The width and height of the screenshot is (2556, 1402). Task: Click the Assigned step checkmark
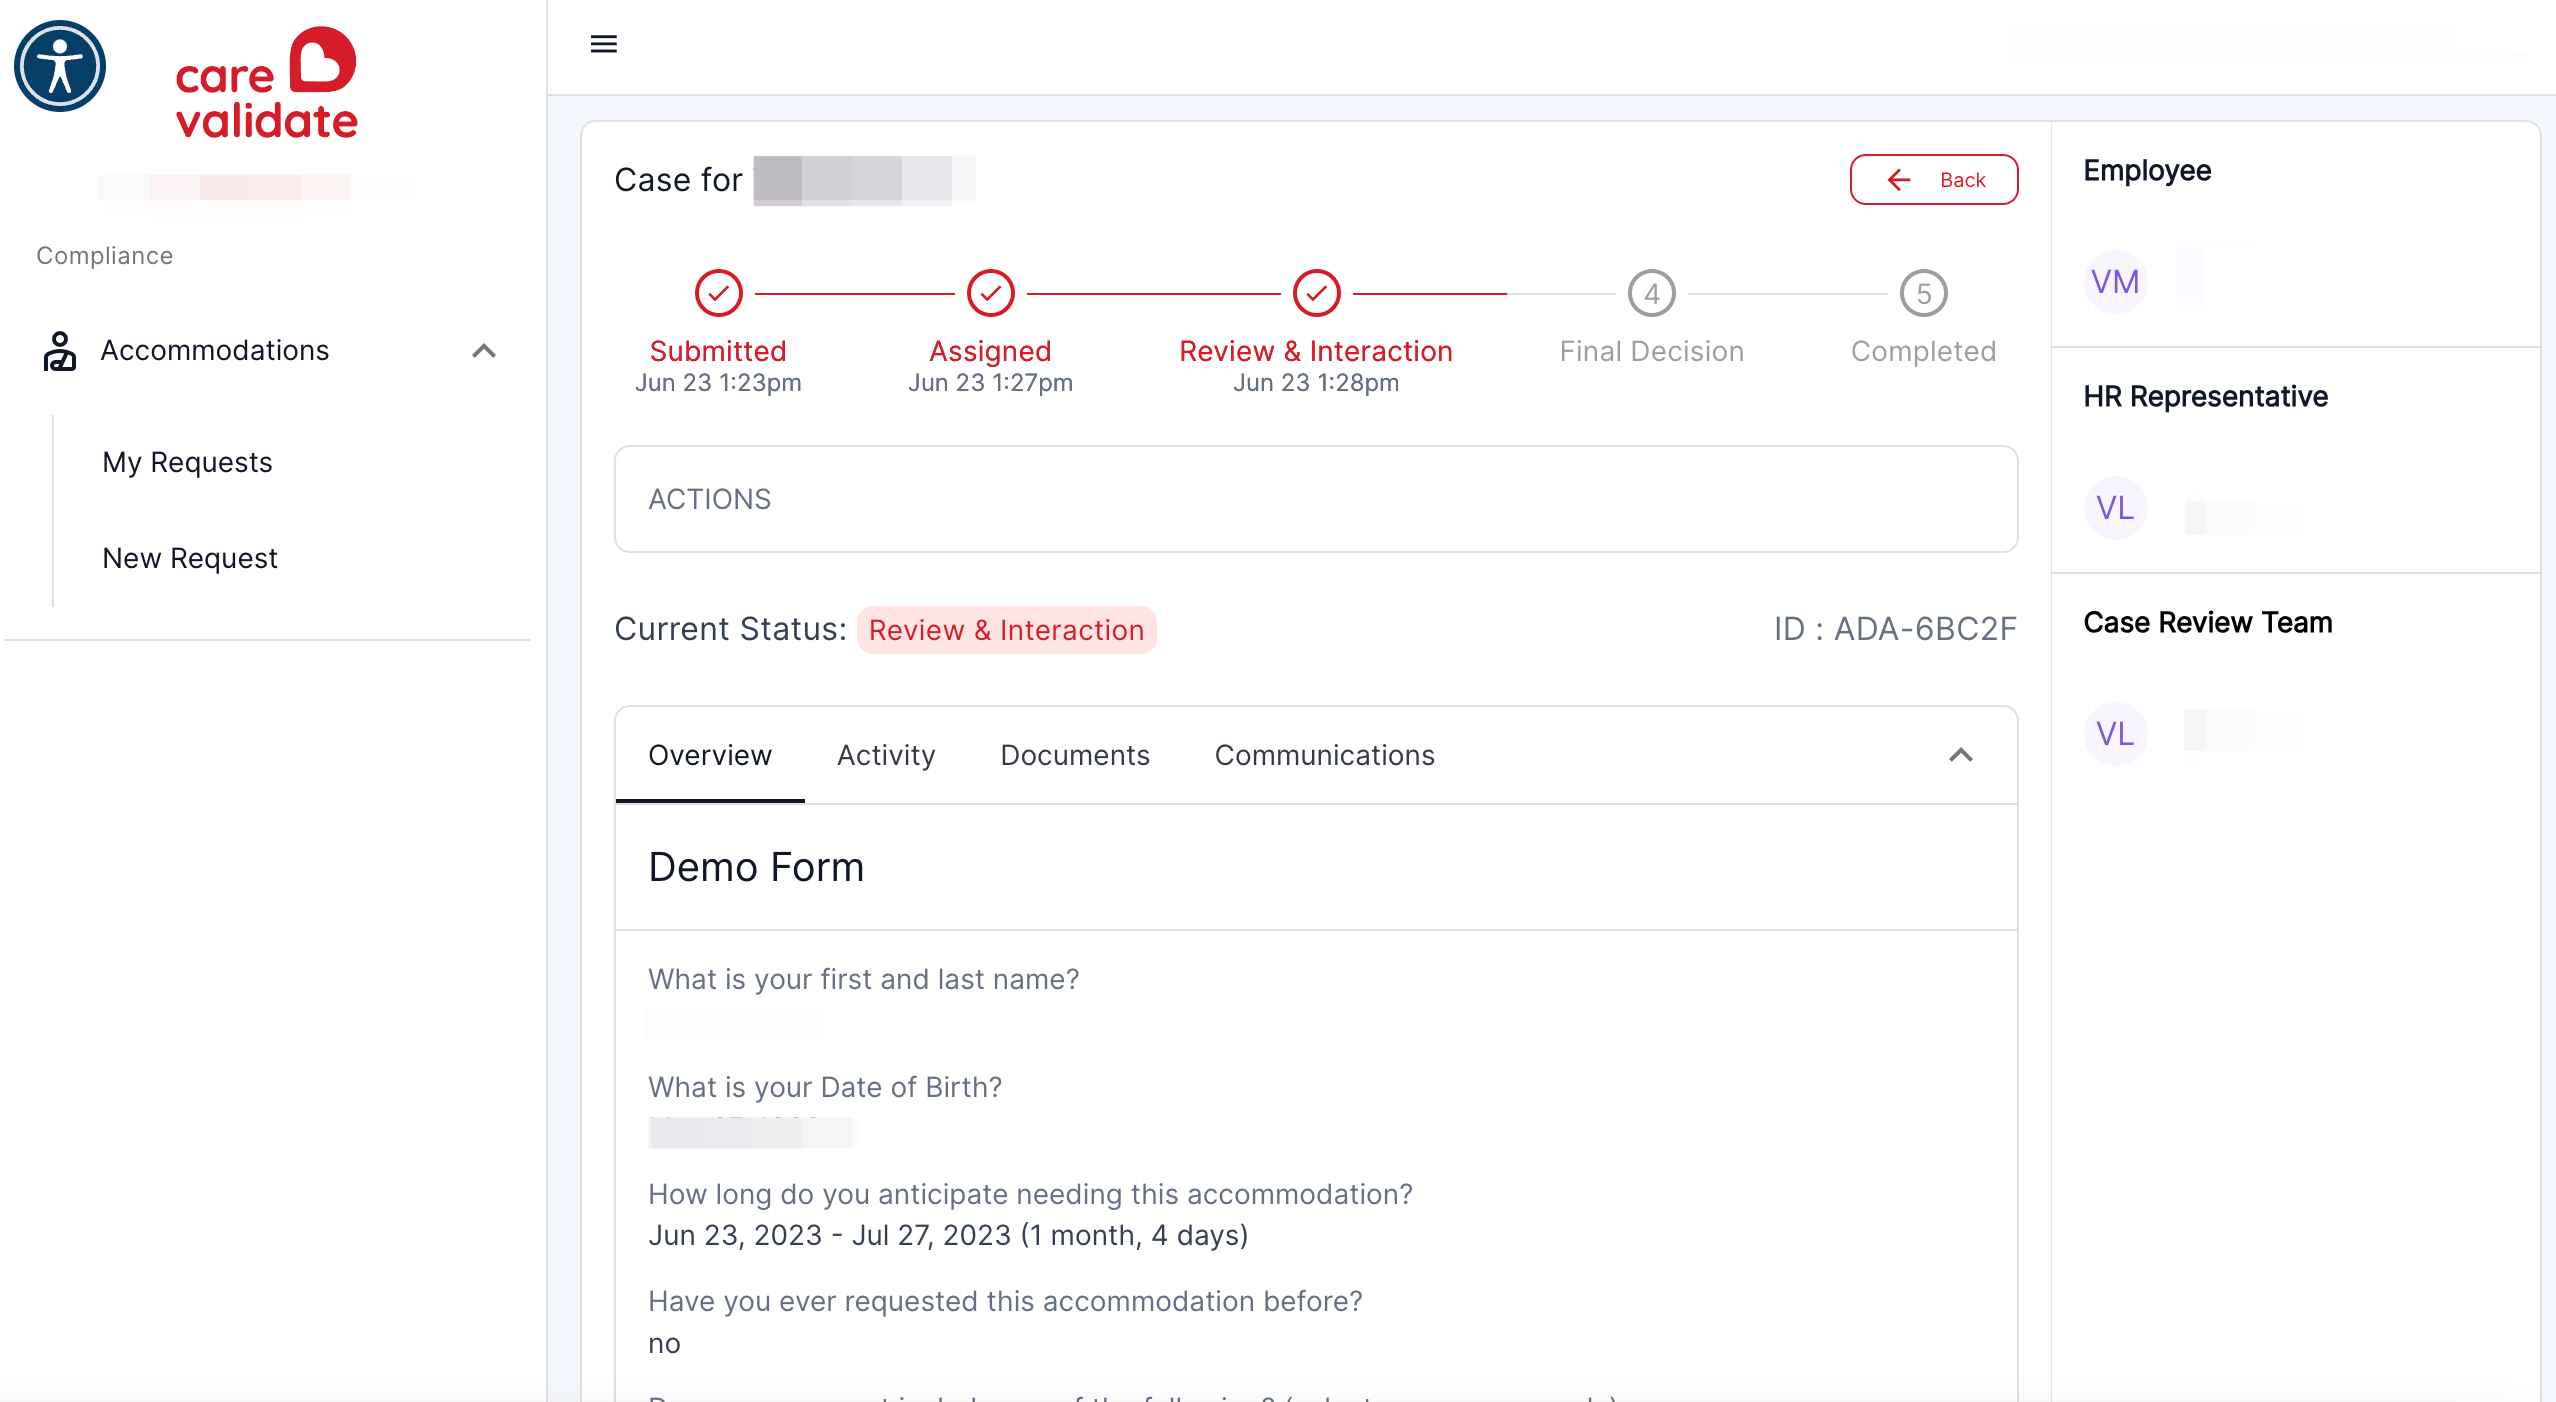pyautogui.click(x=990, y=294)
